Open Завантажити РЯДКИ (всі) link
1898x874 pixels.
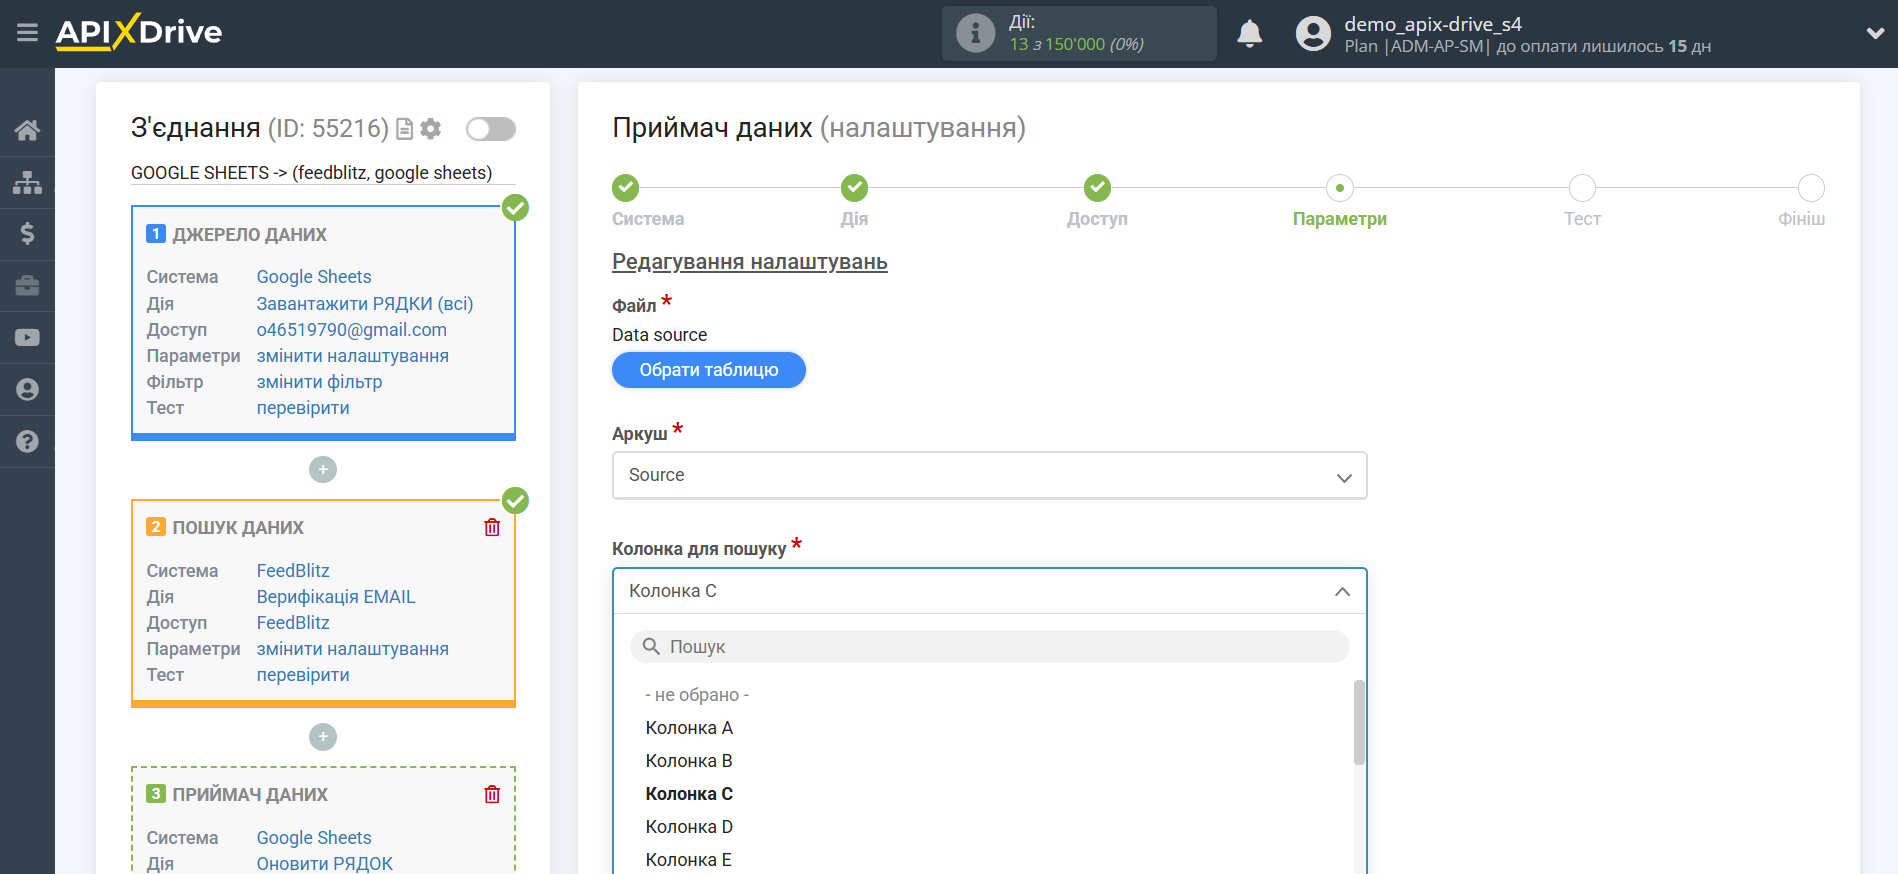coord(365,304)
